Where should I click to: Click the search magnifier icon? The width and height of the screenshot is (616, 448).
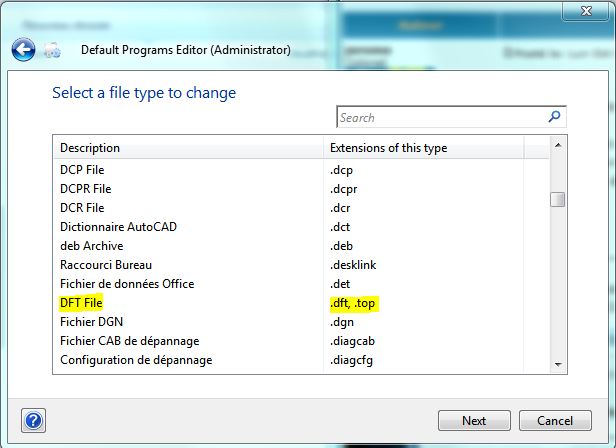coord(554,116)
